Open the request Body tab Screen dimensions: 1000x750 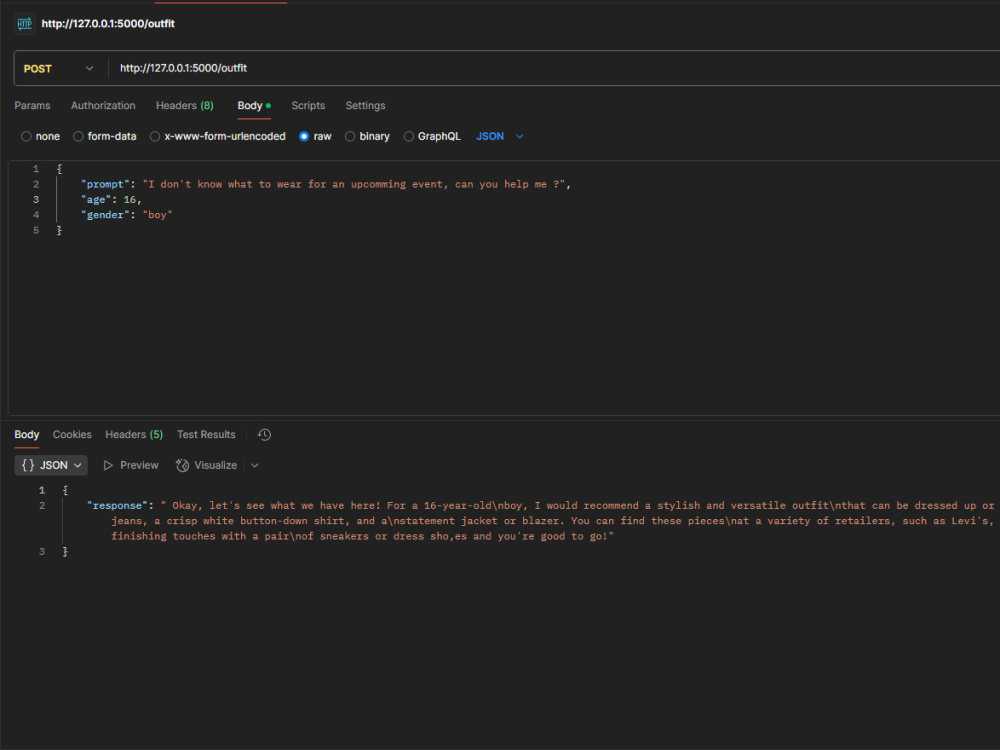[250, 106]
